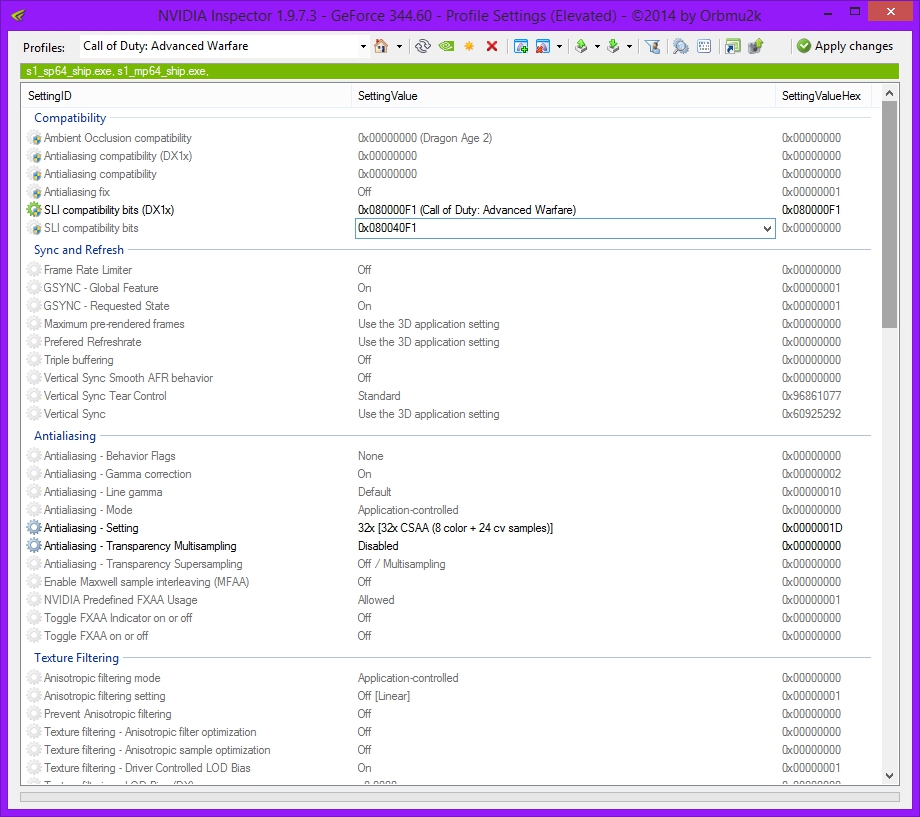The image size is (920, 817).
Task: Remove an application from the current profile icon
Action: (543, 46)
